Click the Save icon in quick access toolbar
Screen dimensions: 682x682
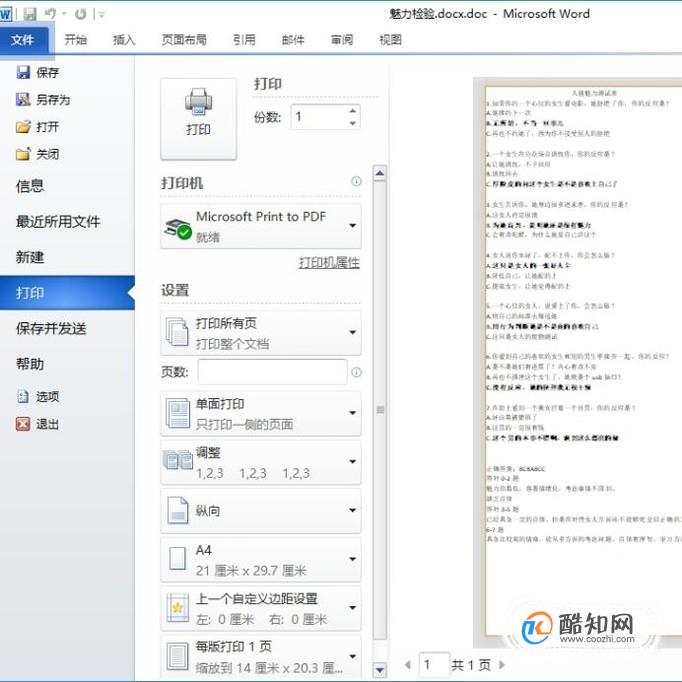(30, 14)
